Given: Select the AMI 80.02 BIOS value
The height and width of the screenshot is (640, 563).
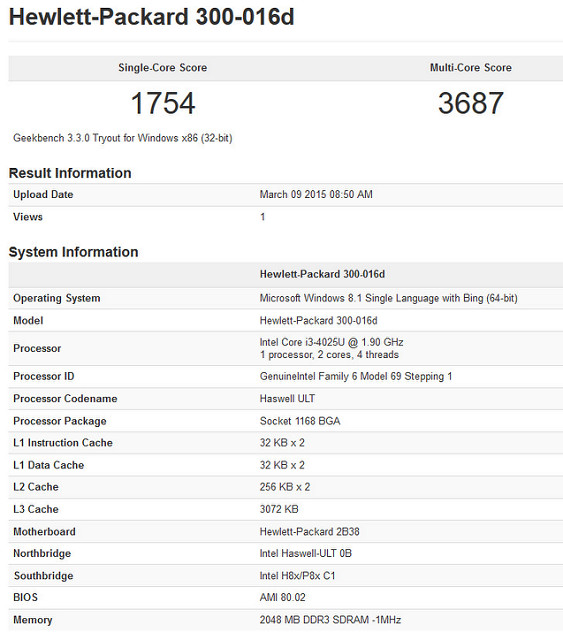Looking at the screenshot, I should coord(283,598).
